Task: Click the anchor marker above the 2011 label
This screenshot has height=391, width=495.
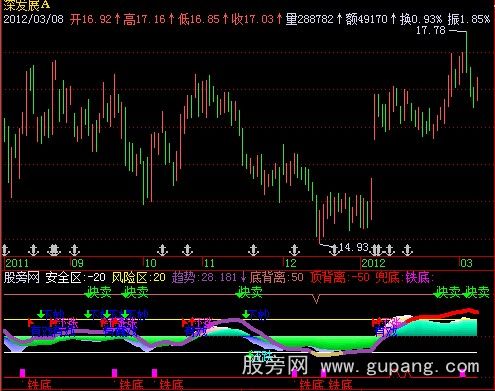Action: click(x=5, y=249)
